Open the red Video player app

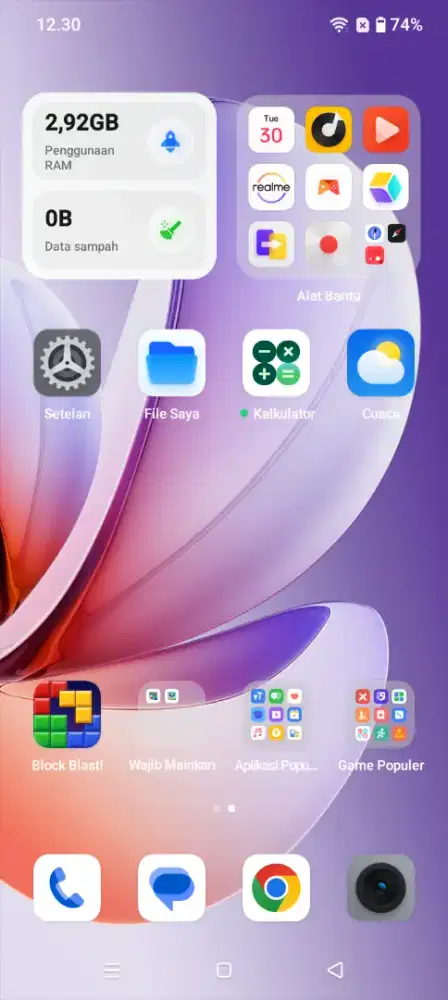click(386, 129)
